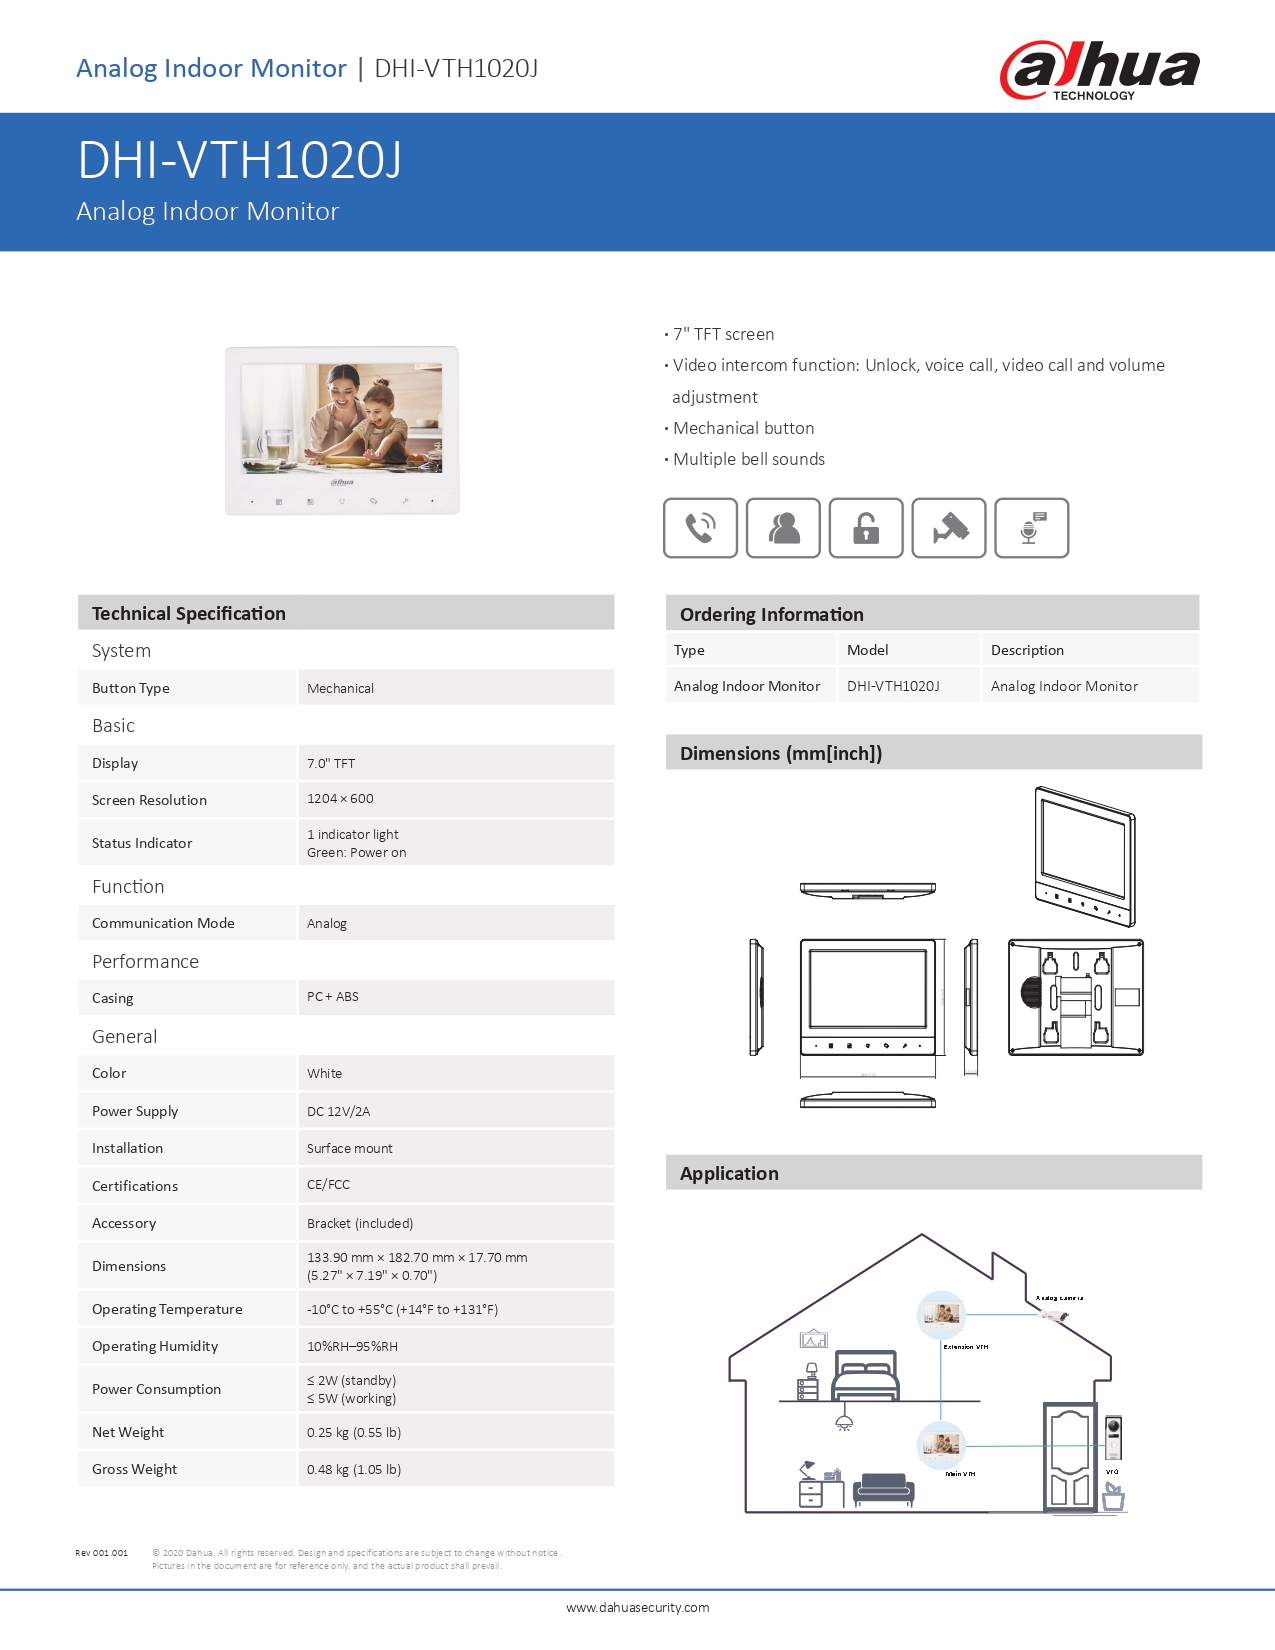Click the 'Application' section header
This screenshot has width=1275, height=1650.
(934, 1172)
